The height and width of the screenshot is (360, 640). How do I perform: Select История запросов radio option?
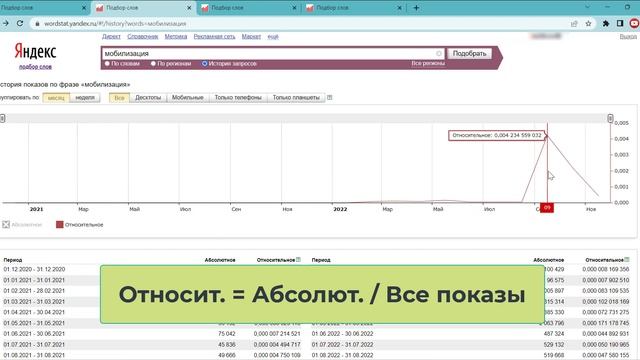point(204,64)
